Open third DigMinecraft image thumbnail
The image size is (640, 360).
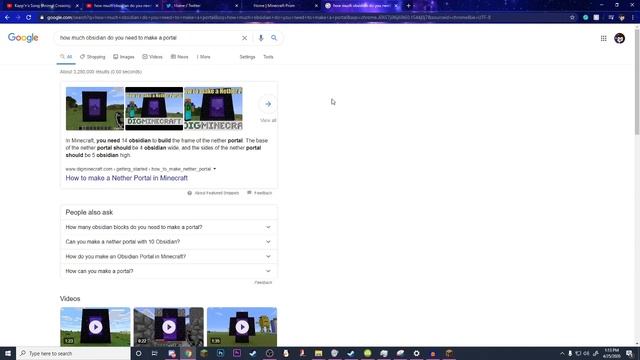[x=213, y=109]
